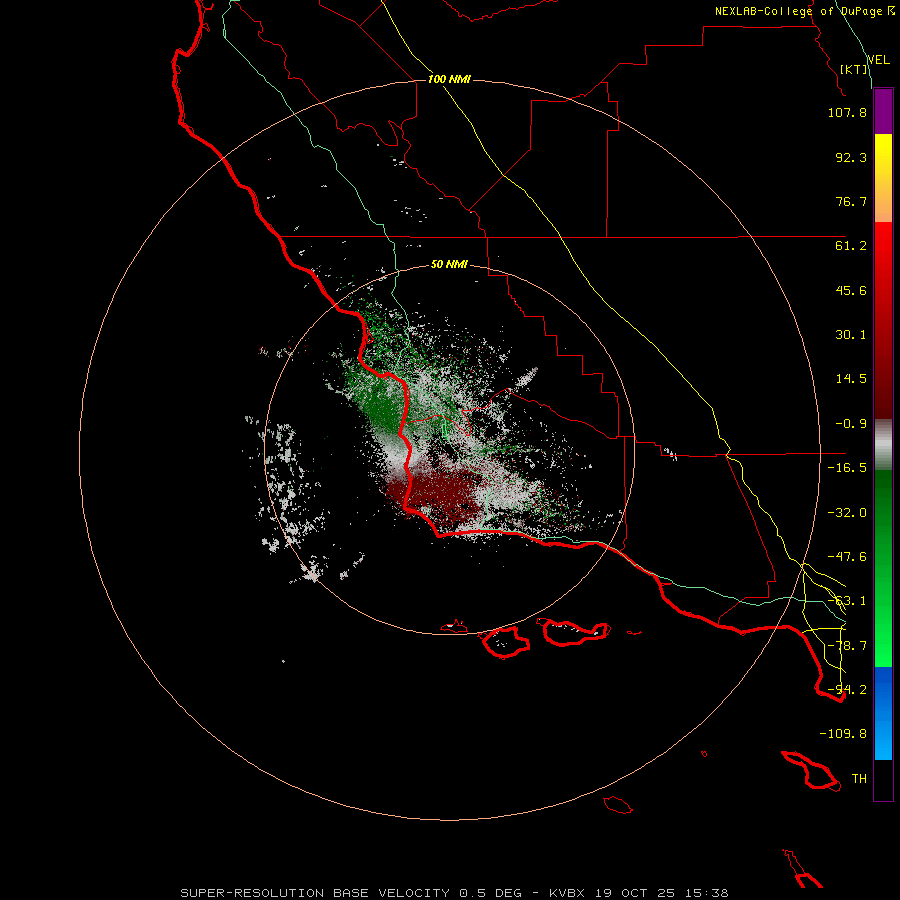The height and width of the screenshot is (900, 900).
Task: Click the 107.8 legend value
Action: coord(847,112)
